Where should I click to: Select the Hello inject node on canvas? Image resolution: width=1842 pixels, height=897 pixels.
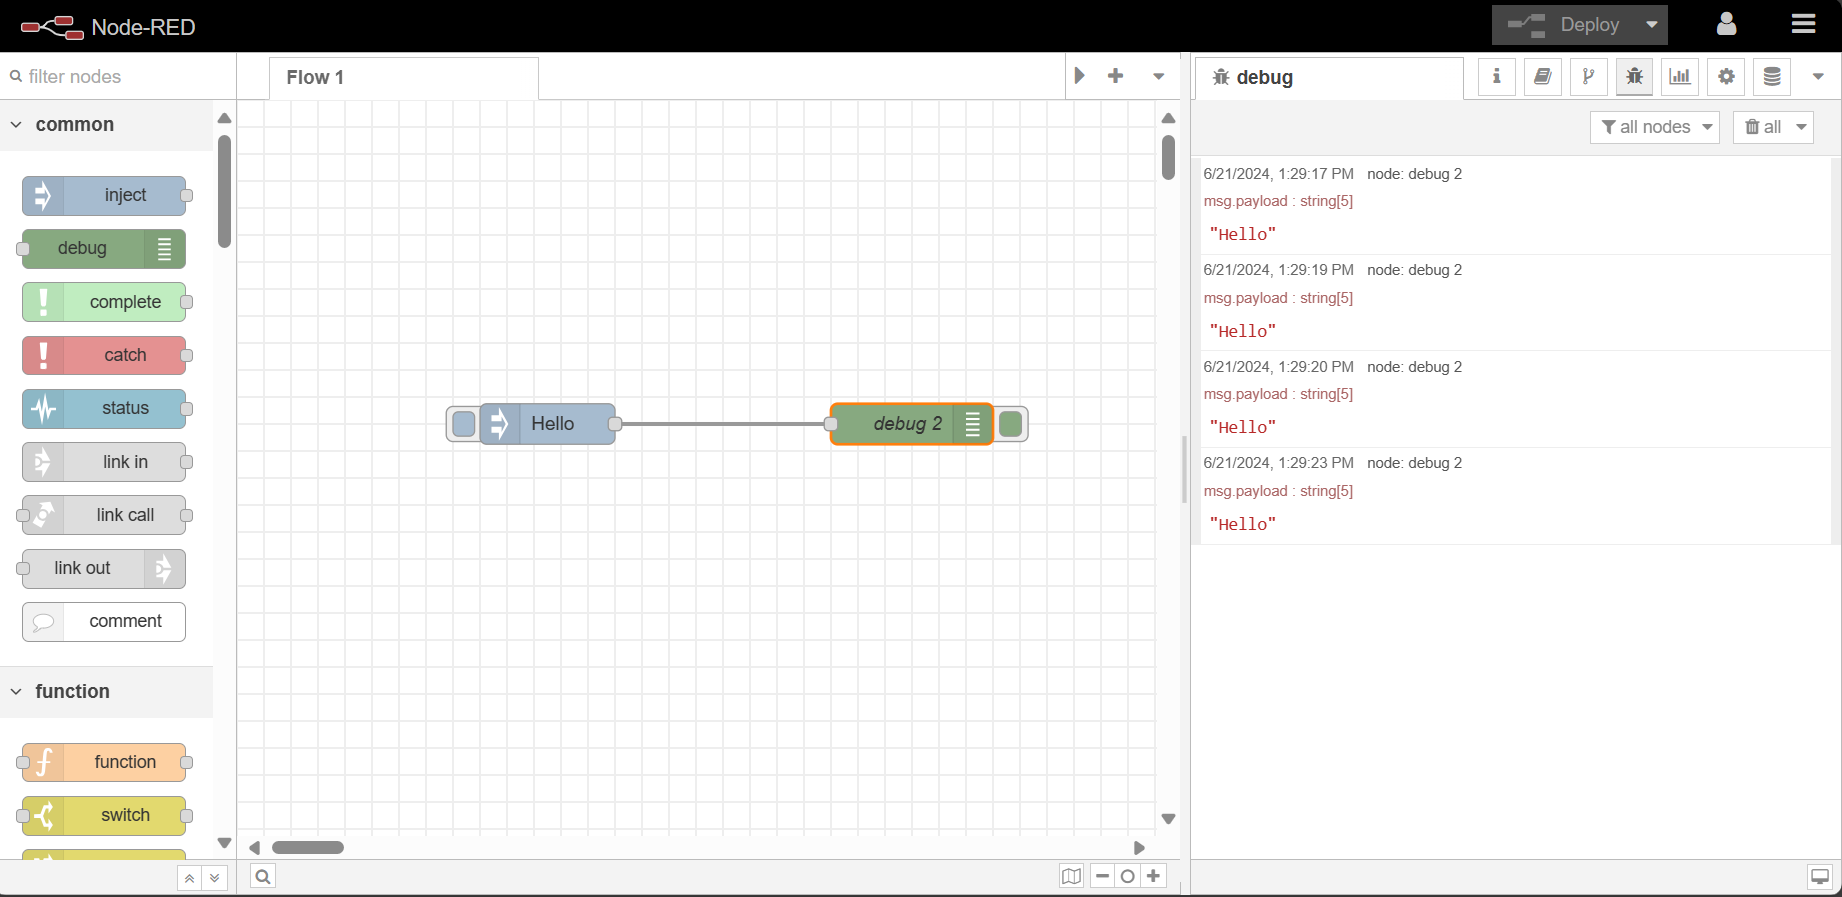point(548,424)
